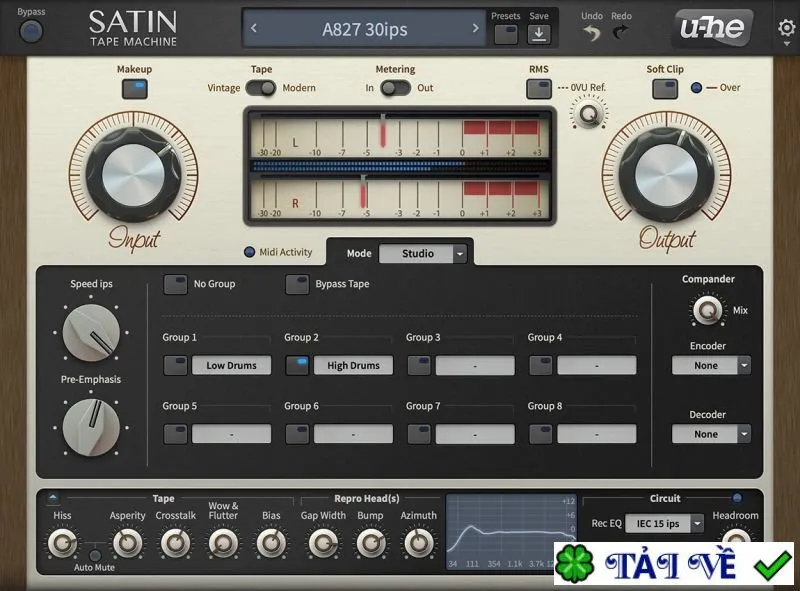Image resolution: width=800 pixels, height=591 pixels.
Task: Click the large Input knob
Action: 133,175
